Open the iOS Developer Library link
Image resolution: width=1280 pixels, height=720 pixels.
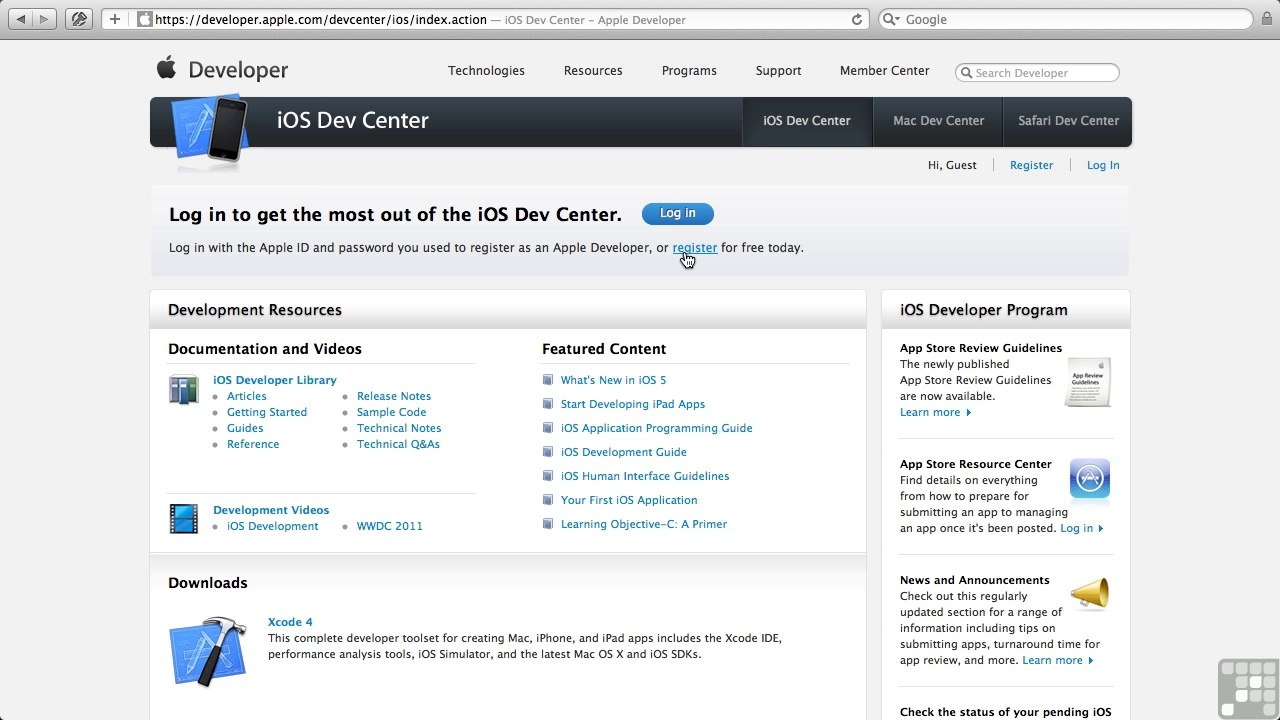[275, 380]
